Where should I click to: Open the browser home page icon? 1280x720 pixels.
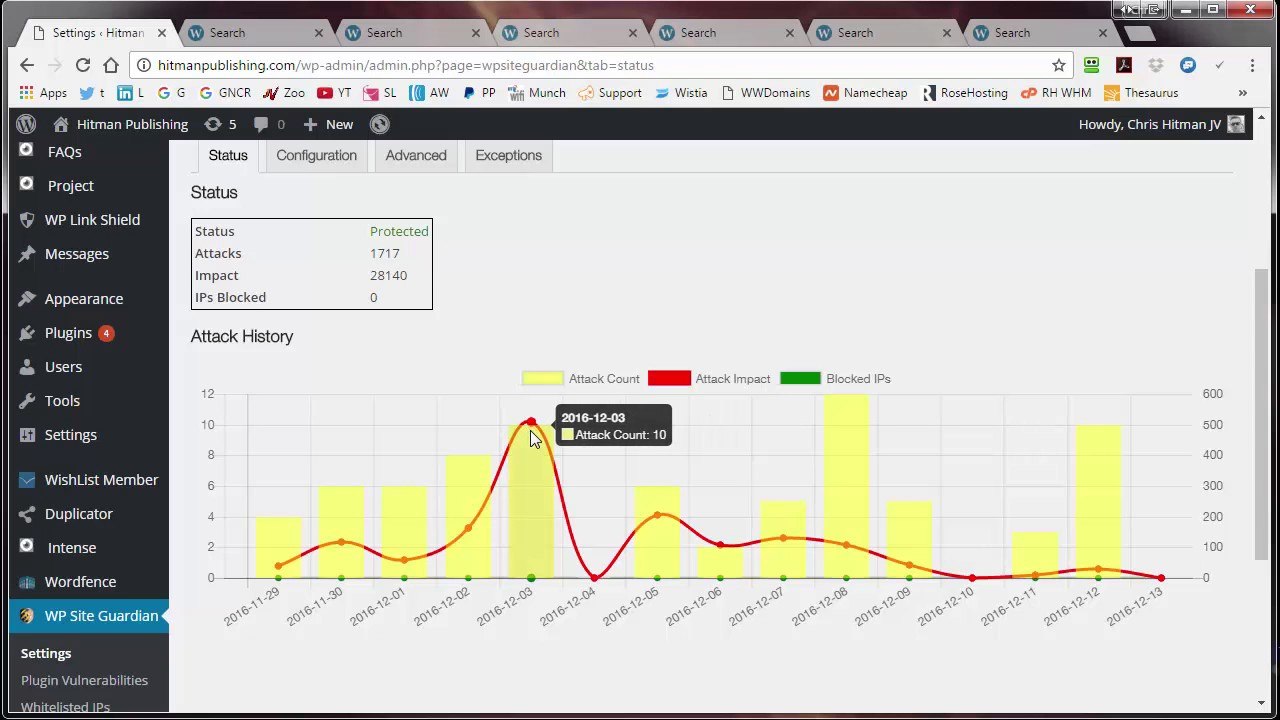[x=111, y=65]
